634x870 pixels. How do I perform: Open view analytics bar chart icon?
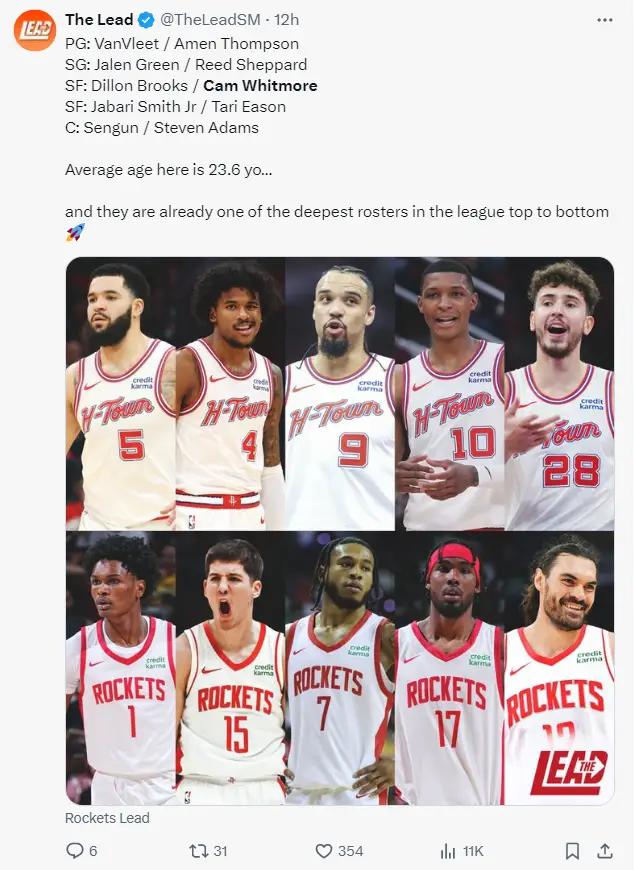pyautogui.click(x=447, y=851)
